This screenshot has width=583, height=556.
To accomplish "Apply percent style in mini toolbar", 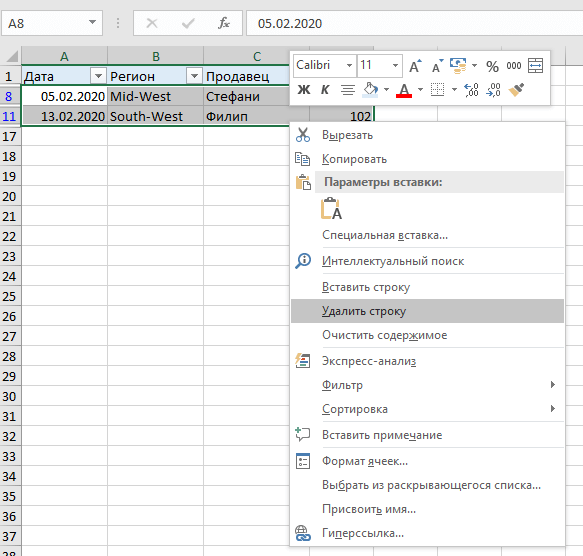I will tap(492, 66).
